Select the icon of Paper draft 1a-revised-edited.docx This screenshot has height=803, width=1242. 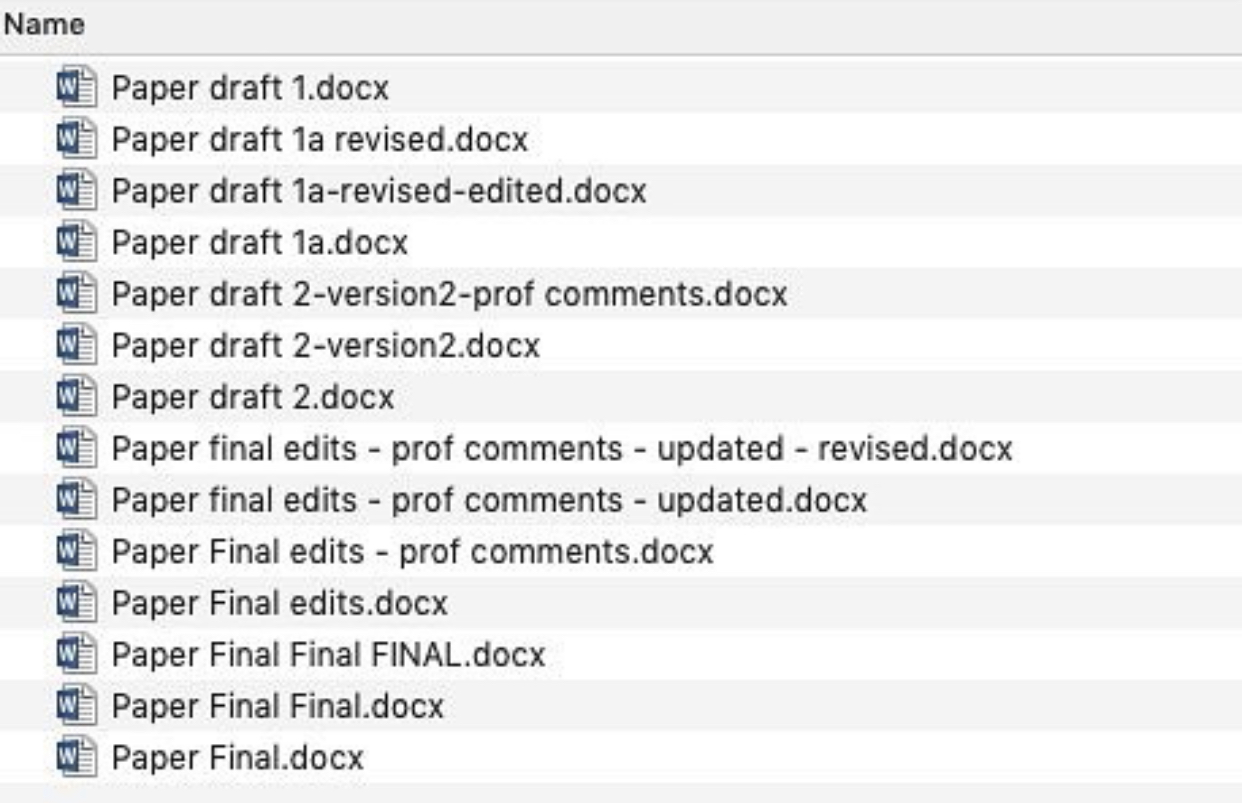click(x=76, y=191)
